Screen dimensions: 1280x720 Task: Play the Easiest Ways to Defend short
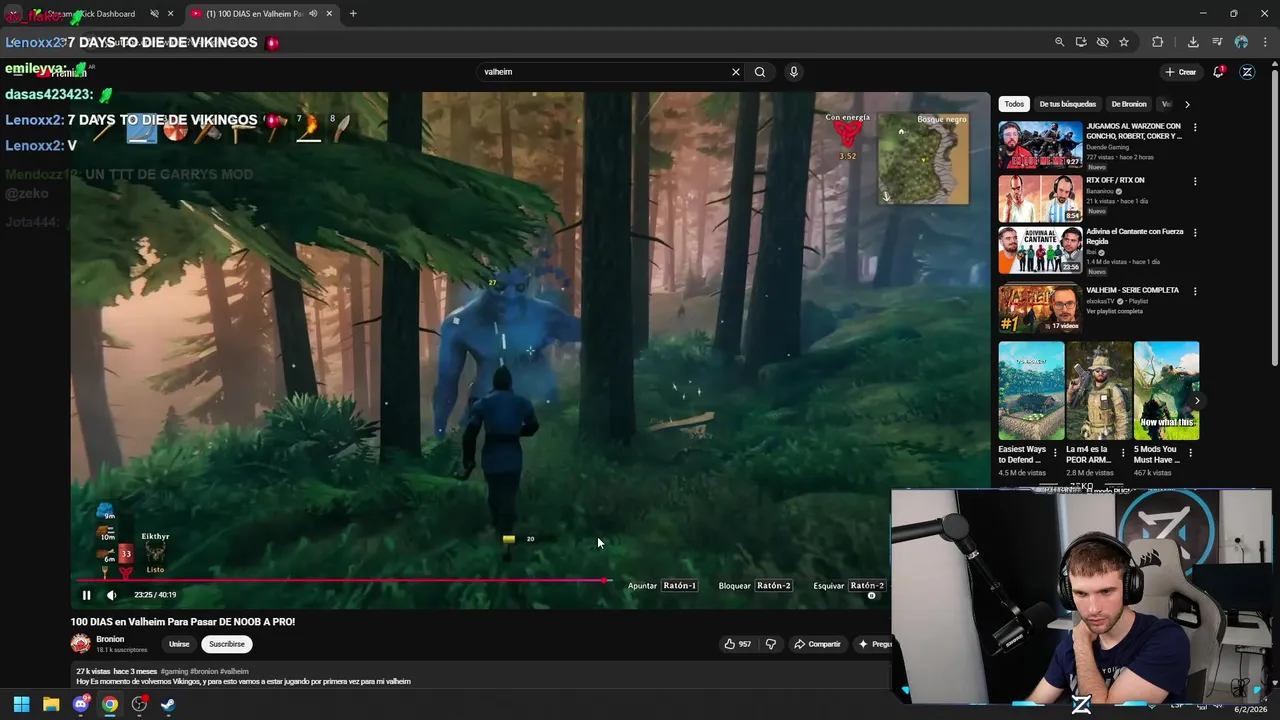pos(1031,391)
